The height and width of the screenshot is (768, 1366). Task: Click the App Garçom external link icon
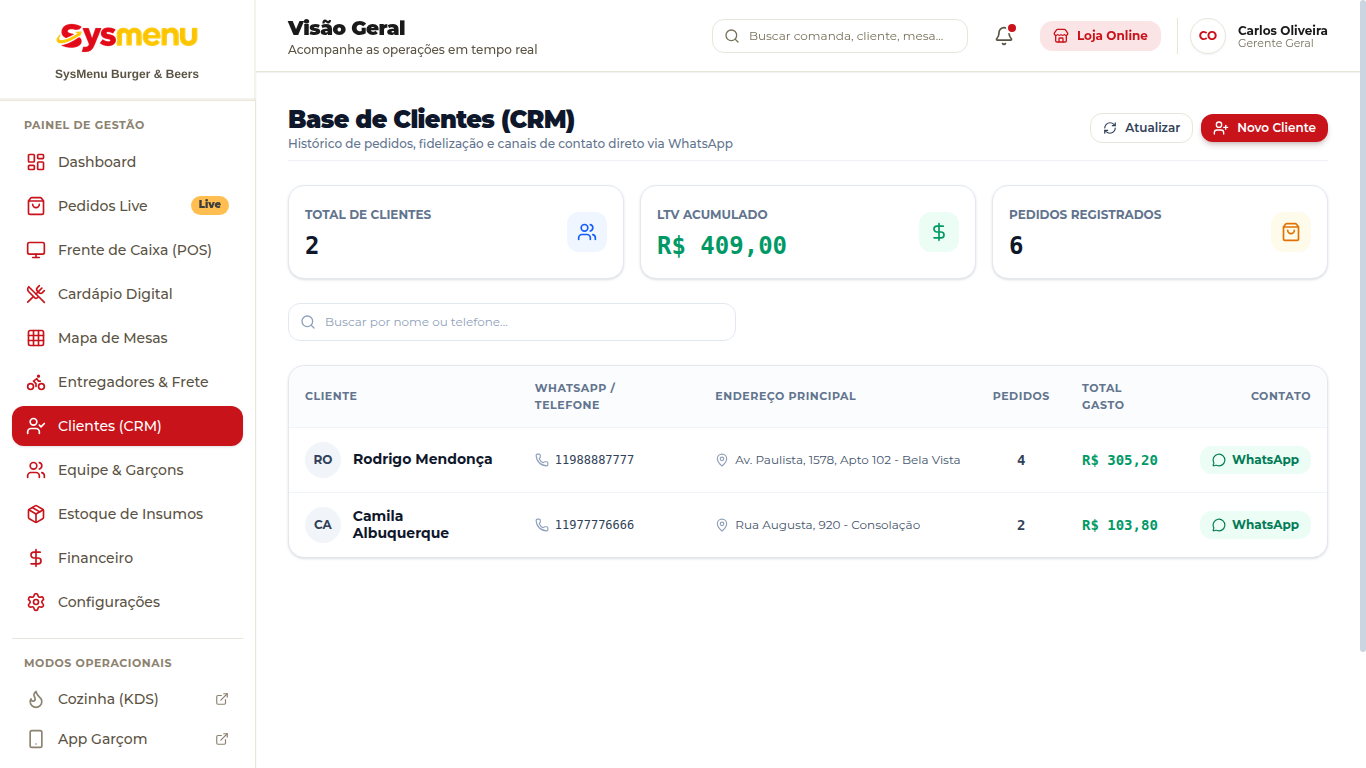click(x=222, y=739)
